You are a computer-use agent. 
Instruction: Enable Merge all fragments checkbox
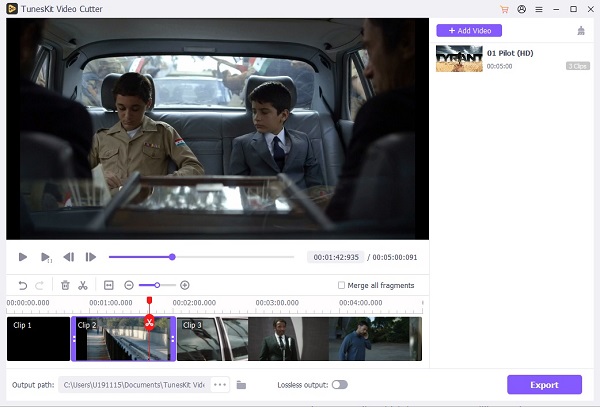click(342, 285)
